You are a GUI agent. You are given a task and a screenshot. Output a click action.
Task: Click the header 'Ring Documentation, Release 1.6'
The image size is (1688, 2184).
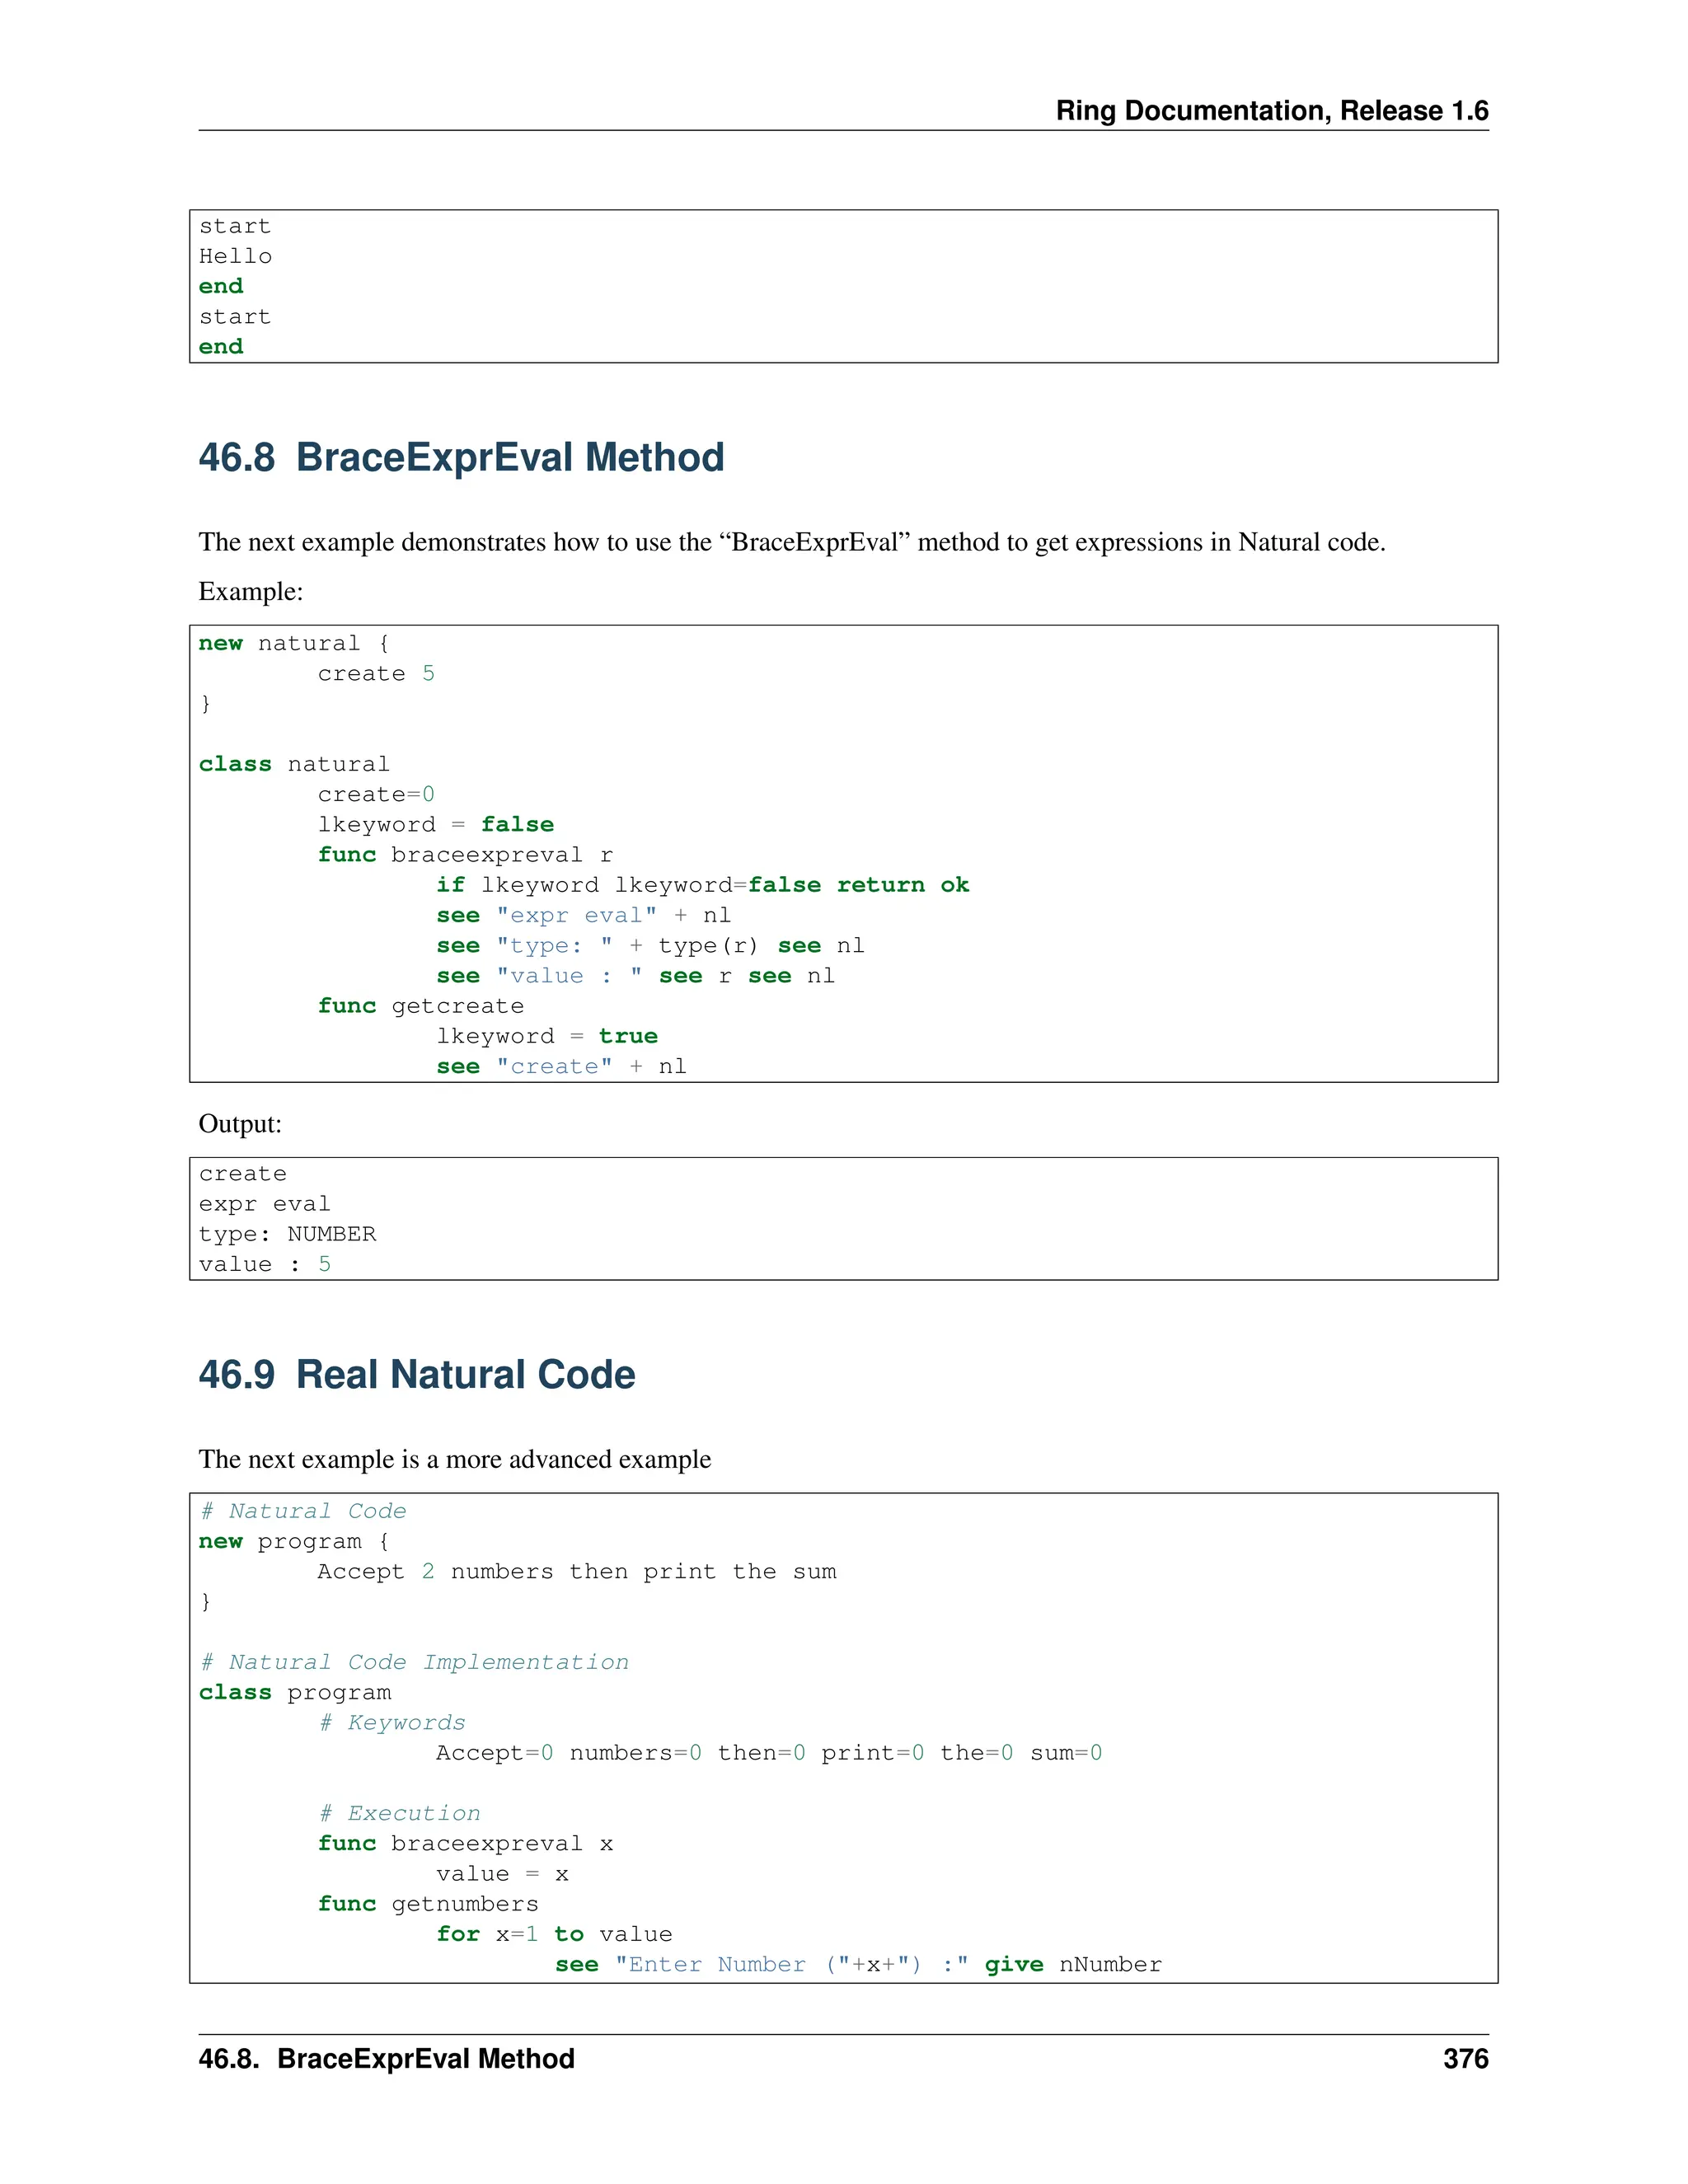pos(1272,111)
